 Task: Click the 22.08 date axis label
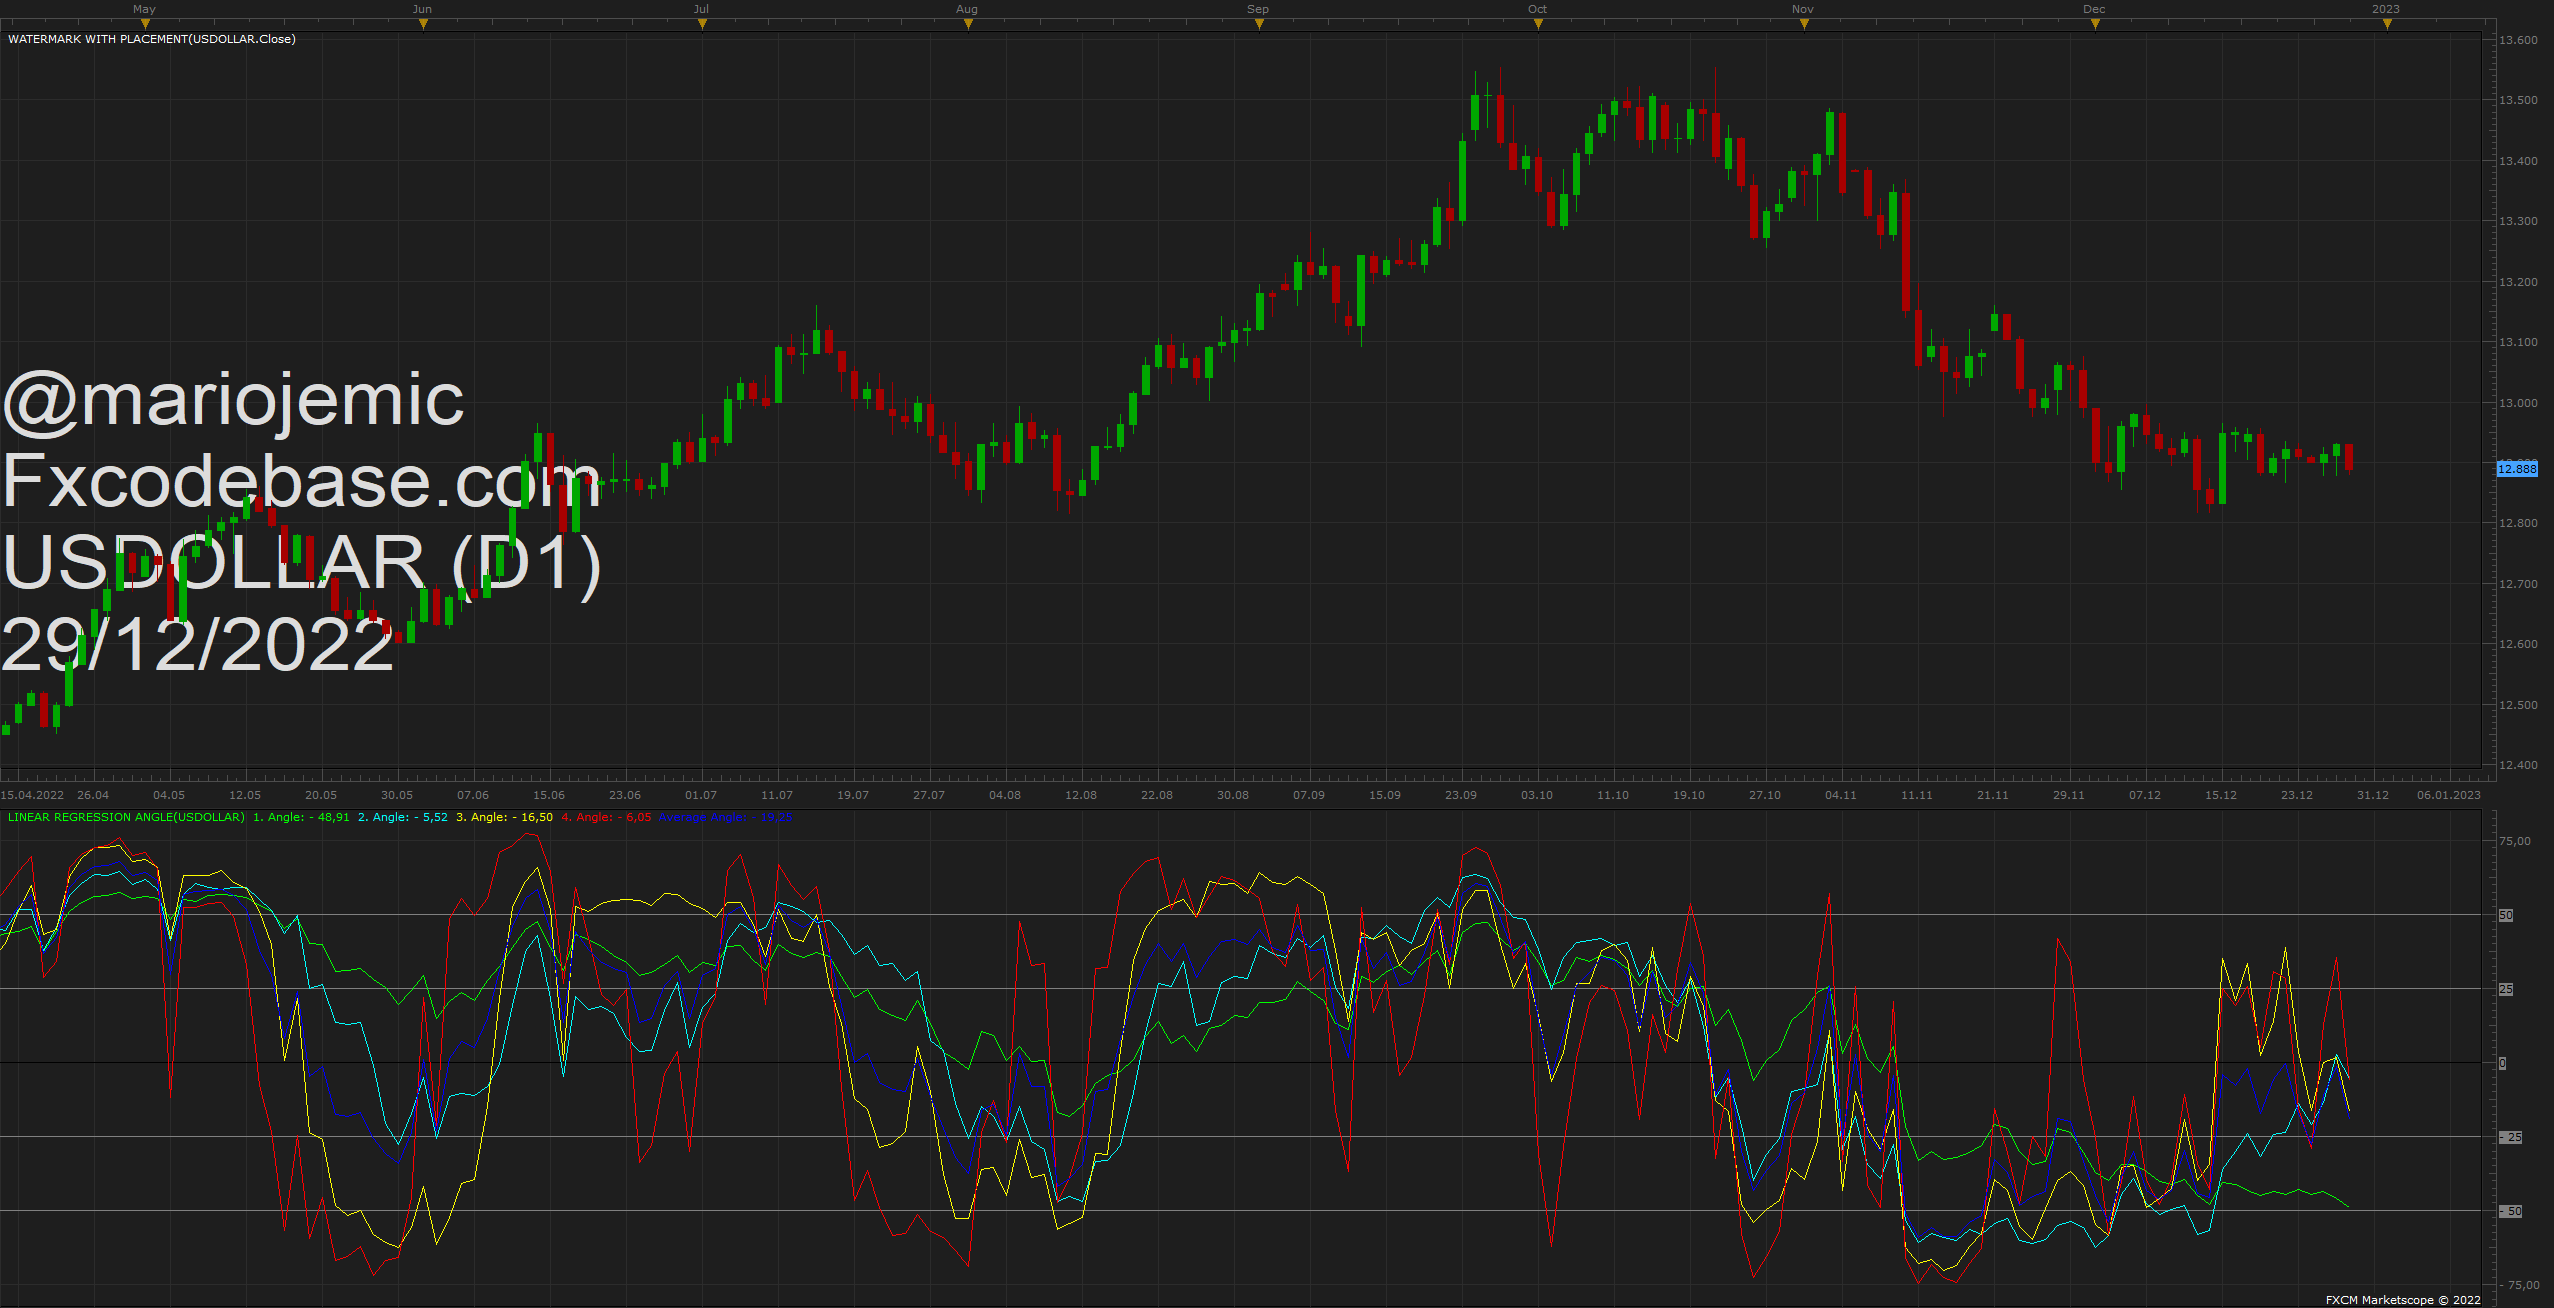1157,795
